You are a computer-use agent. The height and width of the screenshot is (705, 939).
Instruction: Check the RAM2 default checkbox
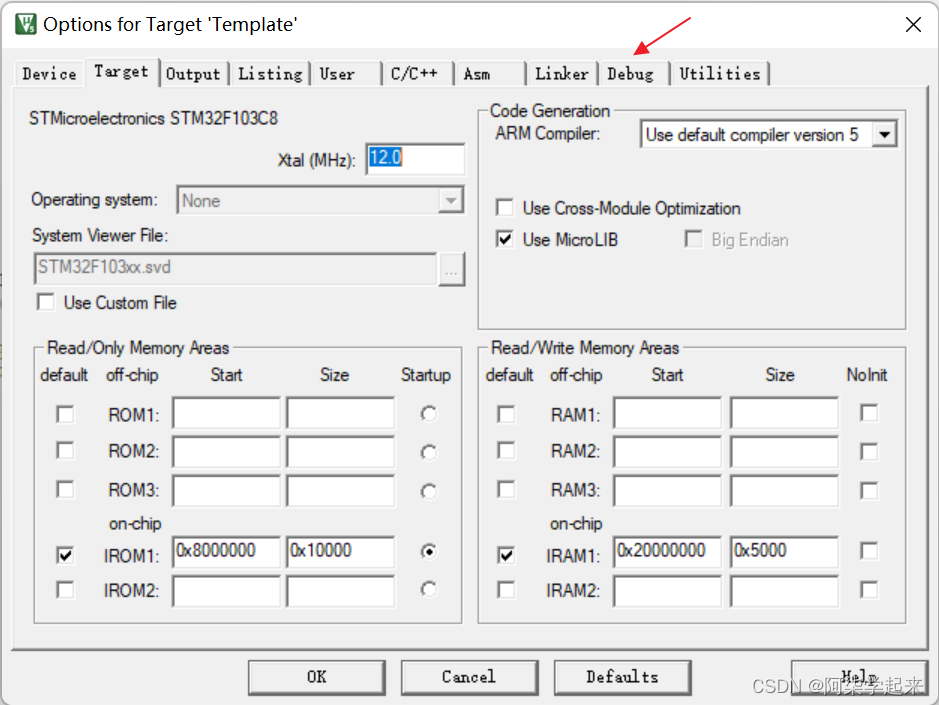tap(506, 450)
